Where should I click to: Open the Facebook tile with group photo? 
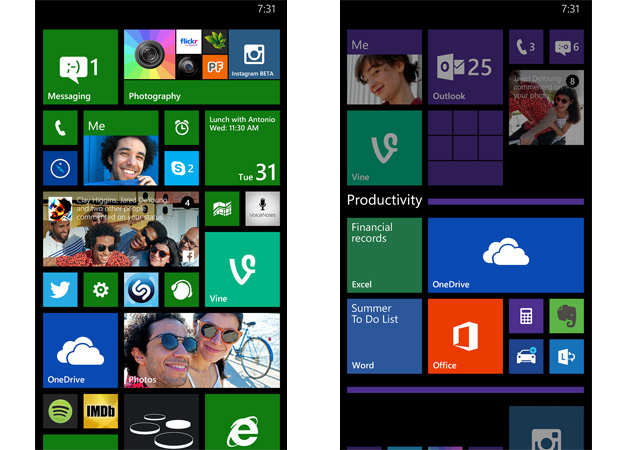pyautogui.click(x=121, y=229)
